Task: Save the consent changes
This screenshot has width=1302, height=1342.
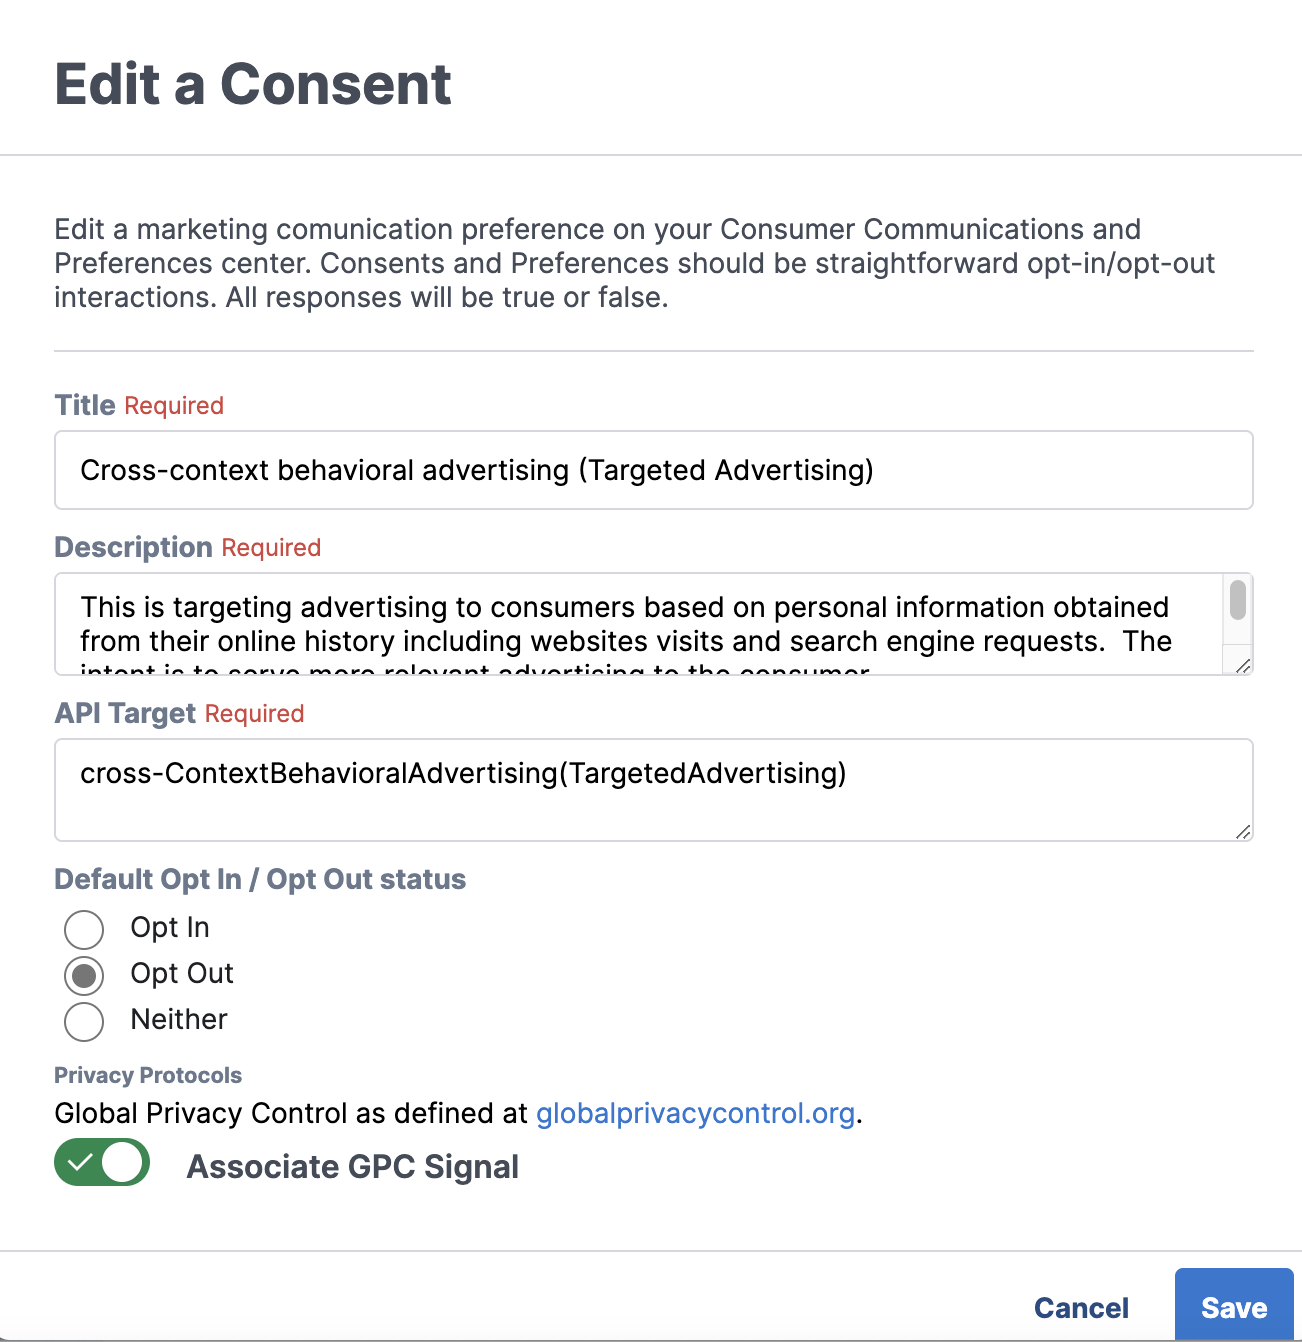Action: click(x=1234, y=1306)
